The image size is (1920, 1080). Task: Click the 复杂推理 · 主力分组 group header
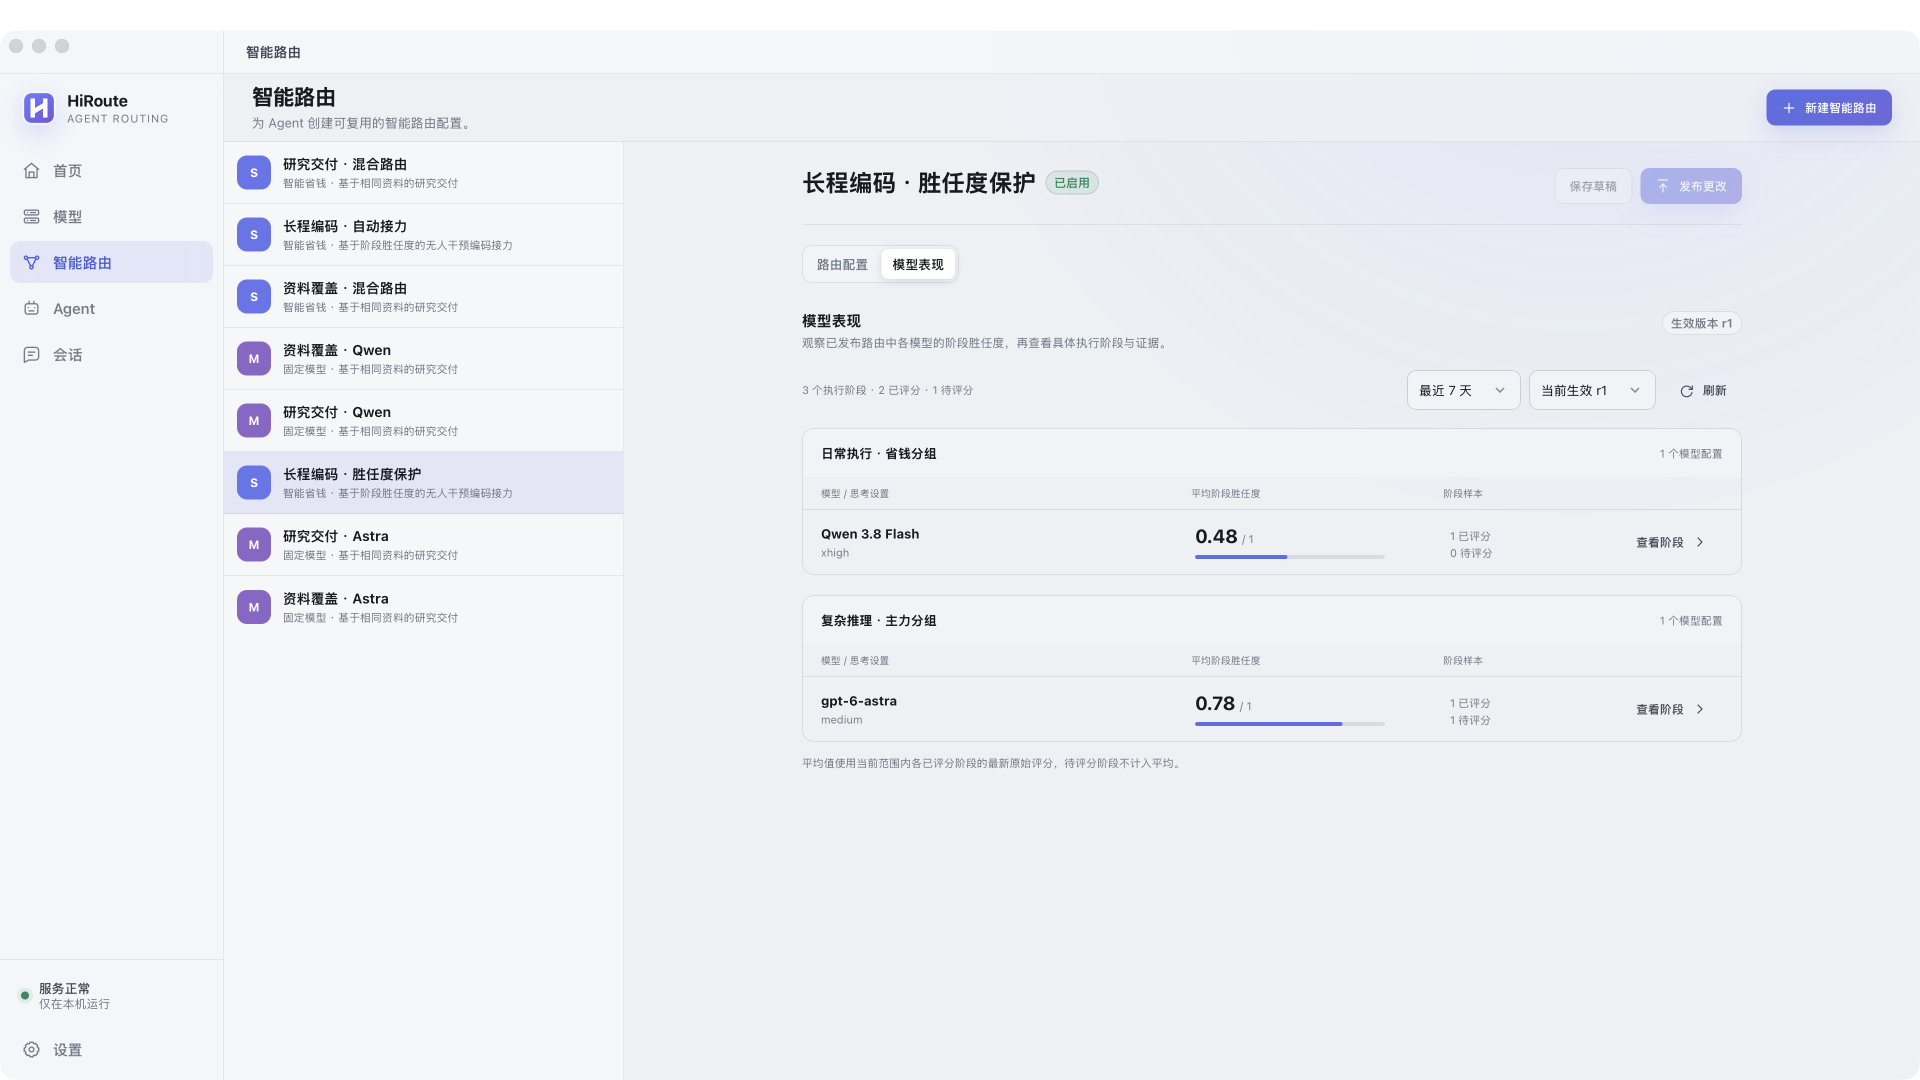(x=879, y=621)
